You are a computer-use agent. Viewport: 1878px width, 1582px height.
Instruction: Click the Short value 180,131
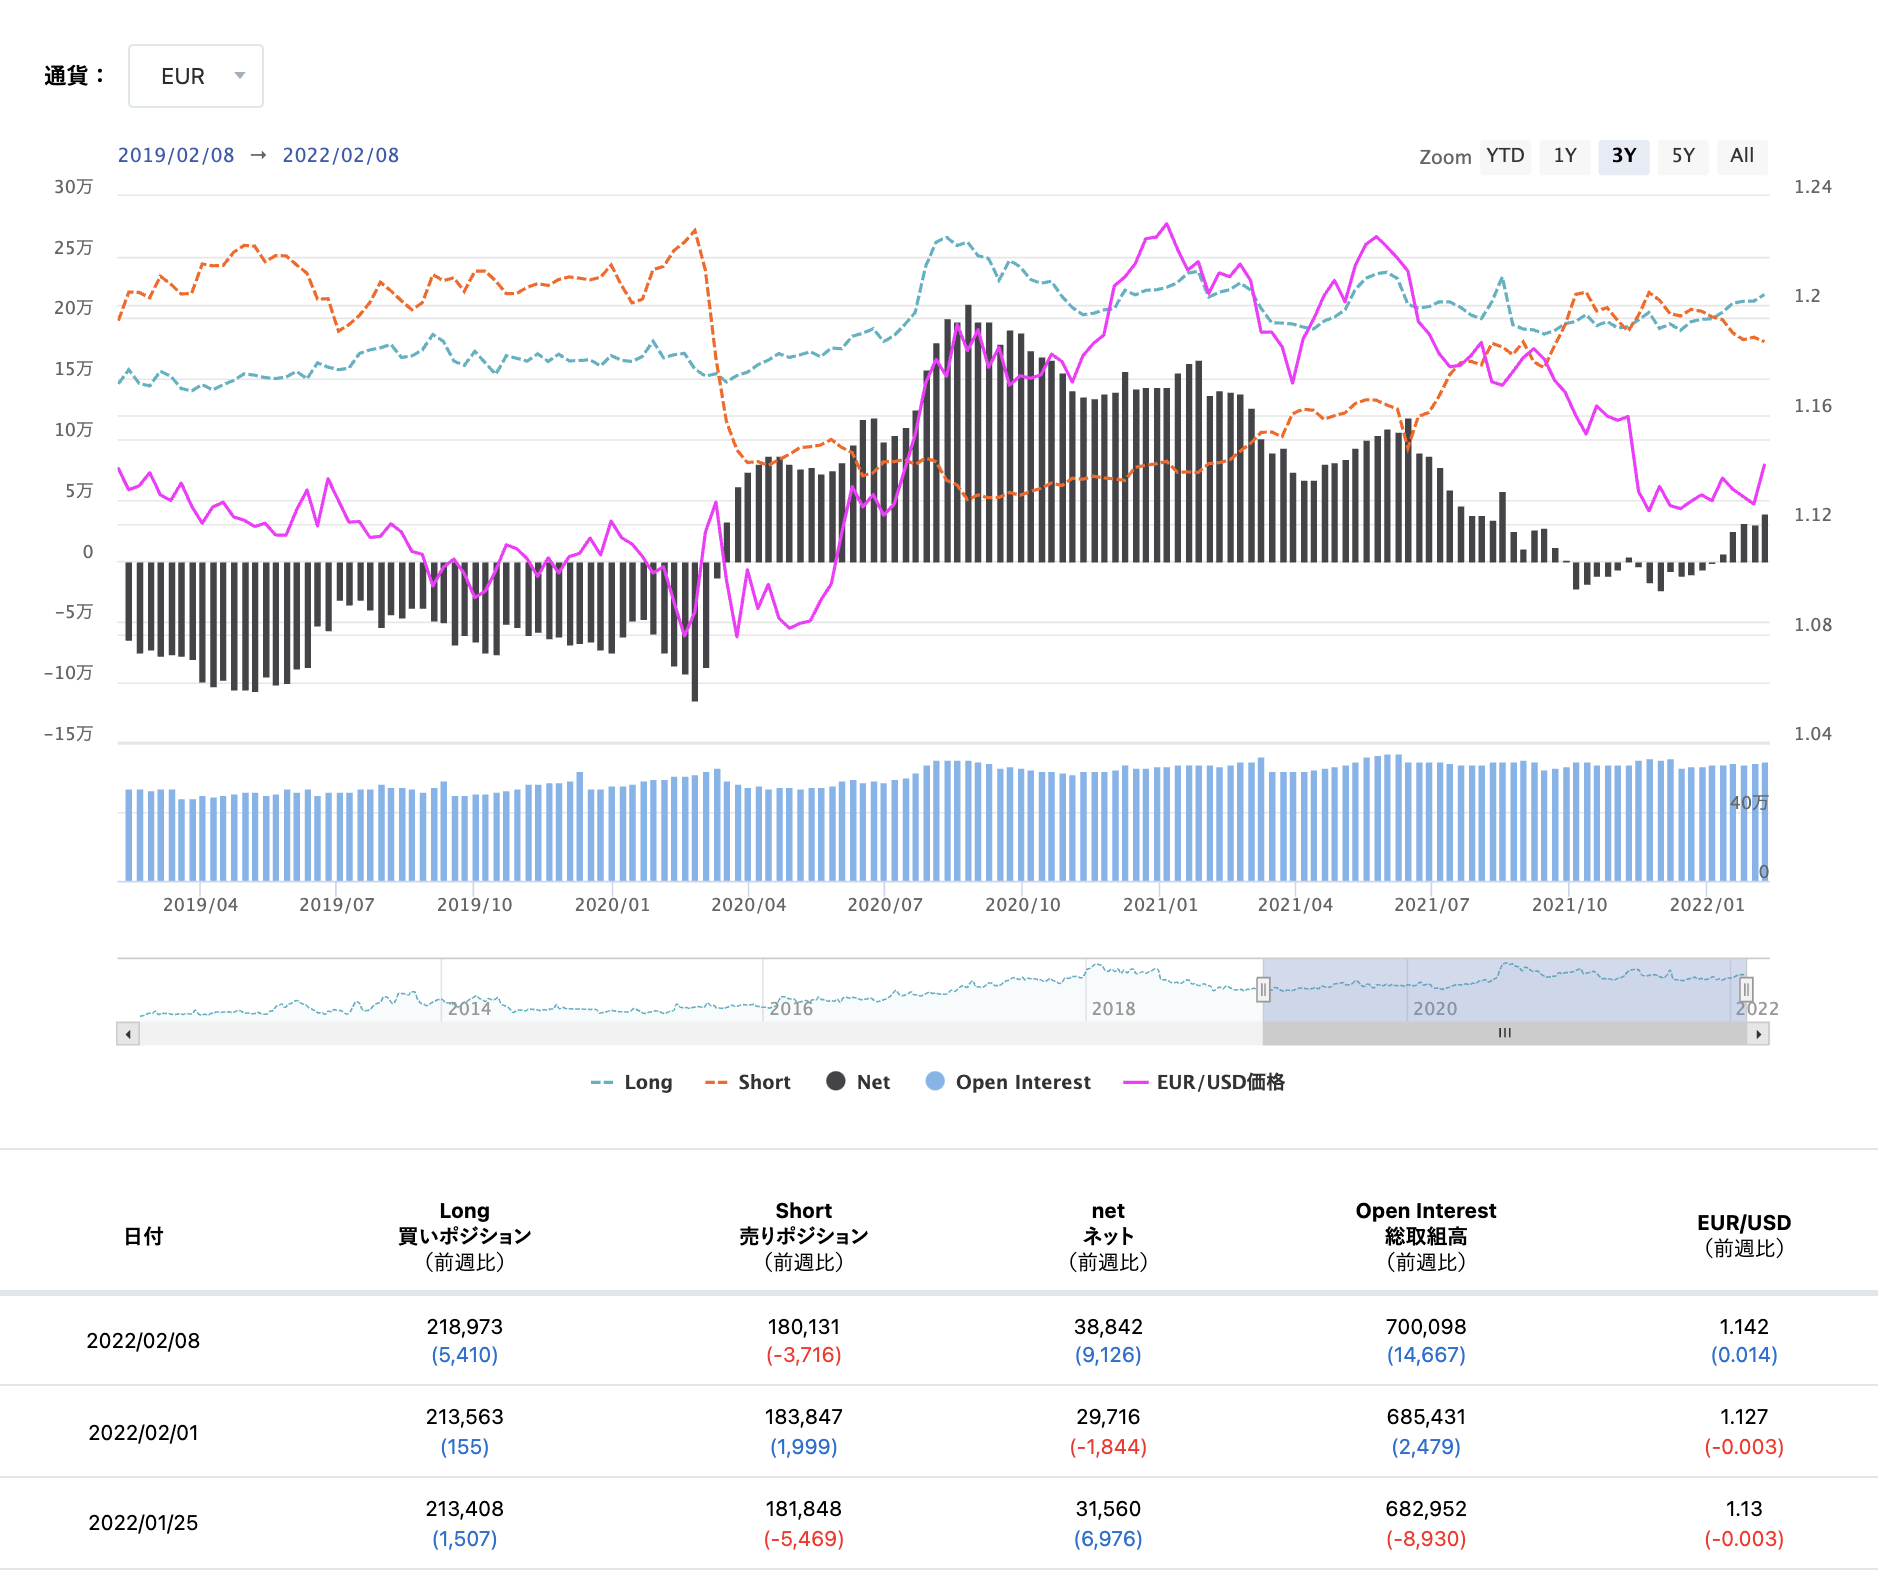804,1327
